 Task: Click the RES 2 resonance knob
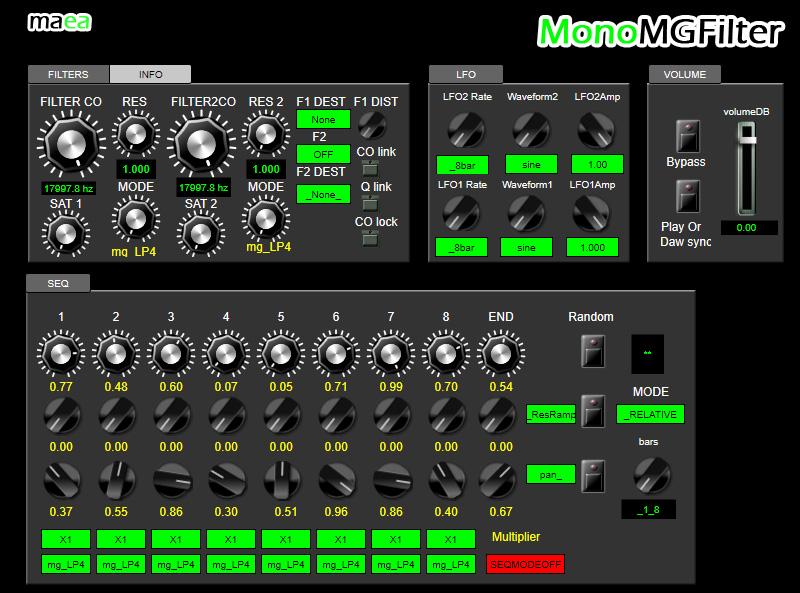(x=265, y=134)
